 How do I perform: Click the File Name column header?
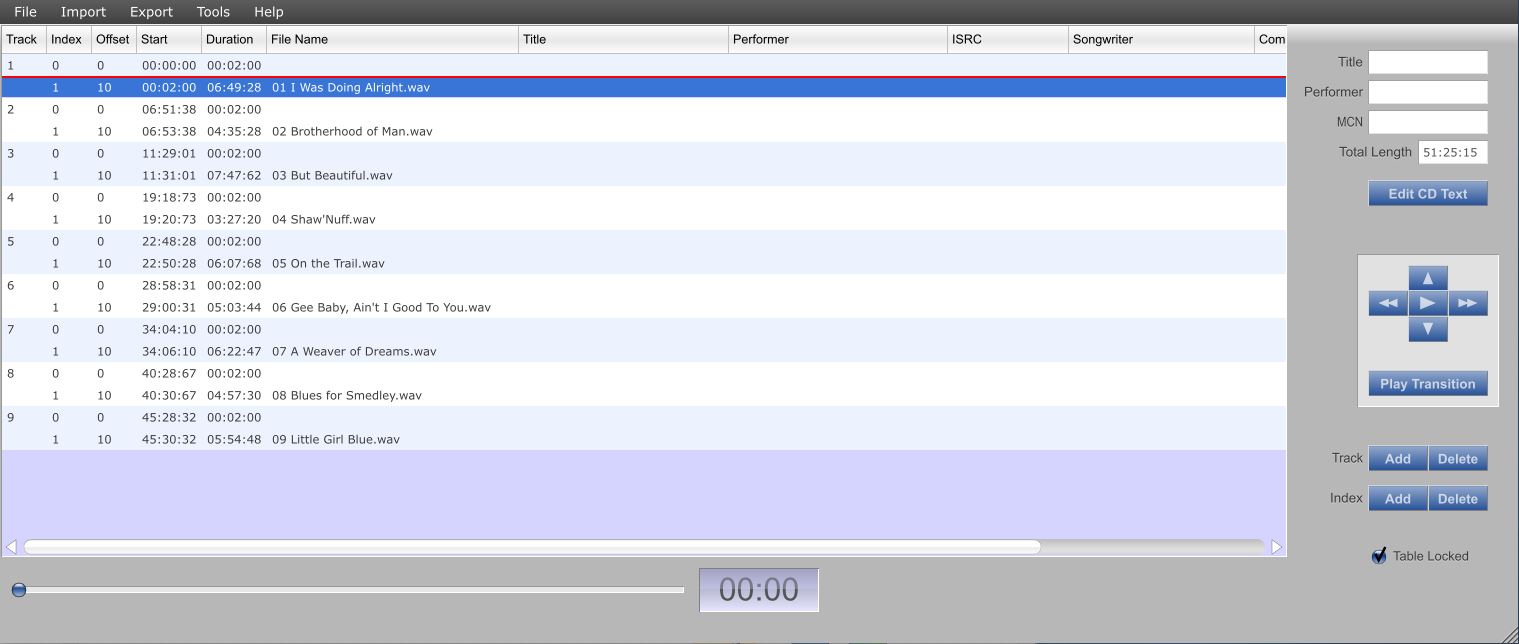coord(392,39)
